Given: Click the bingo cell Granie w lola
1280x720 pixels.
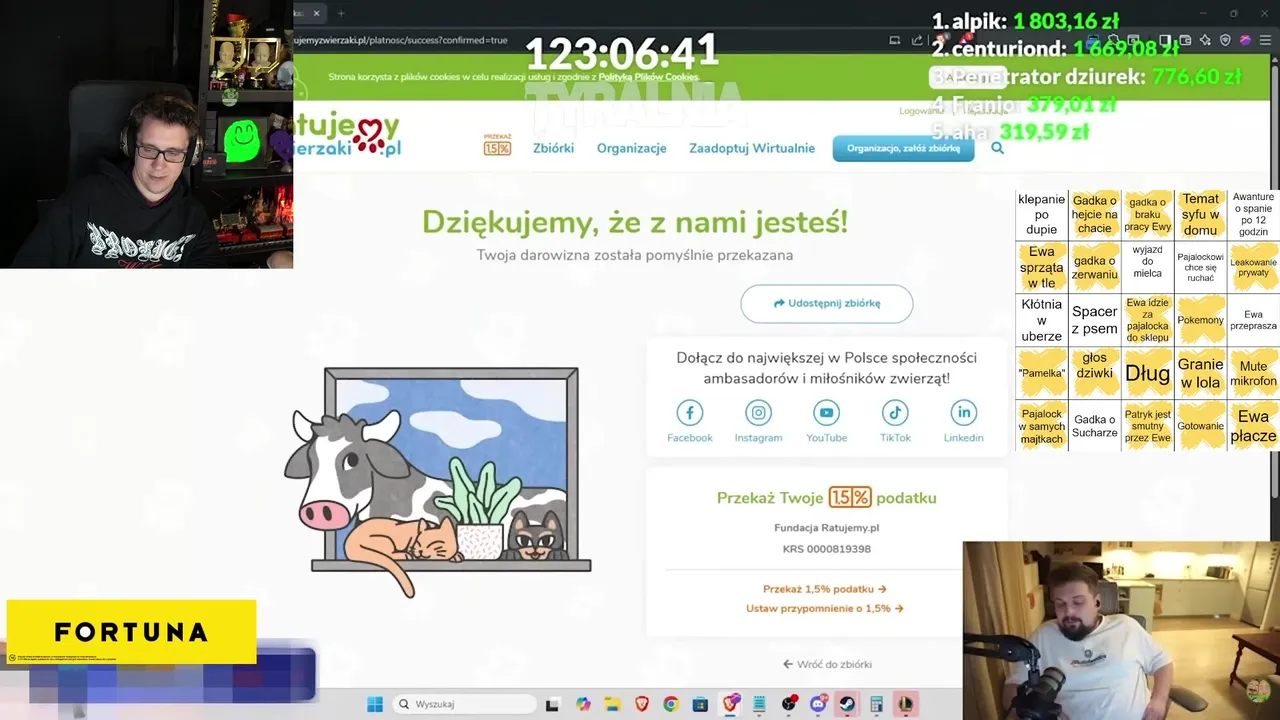Looking at the screenshot, I should tap(1200, 373).
